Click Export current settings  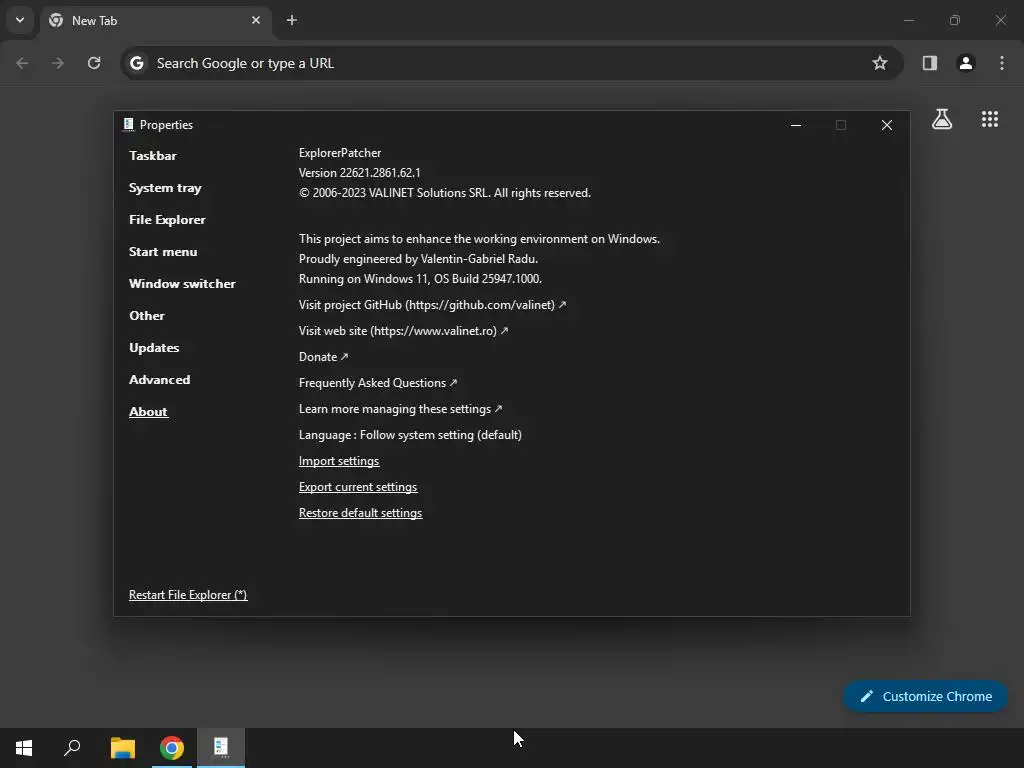pos(358,487)
